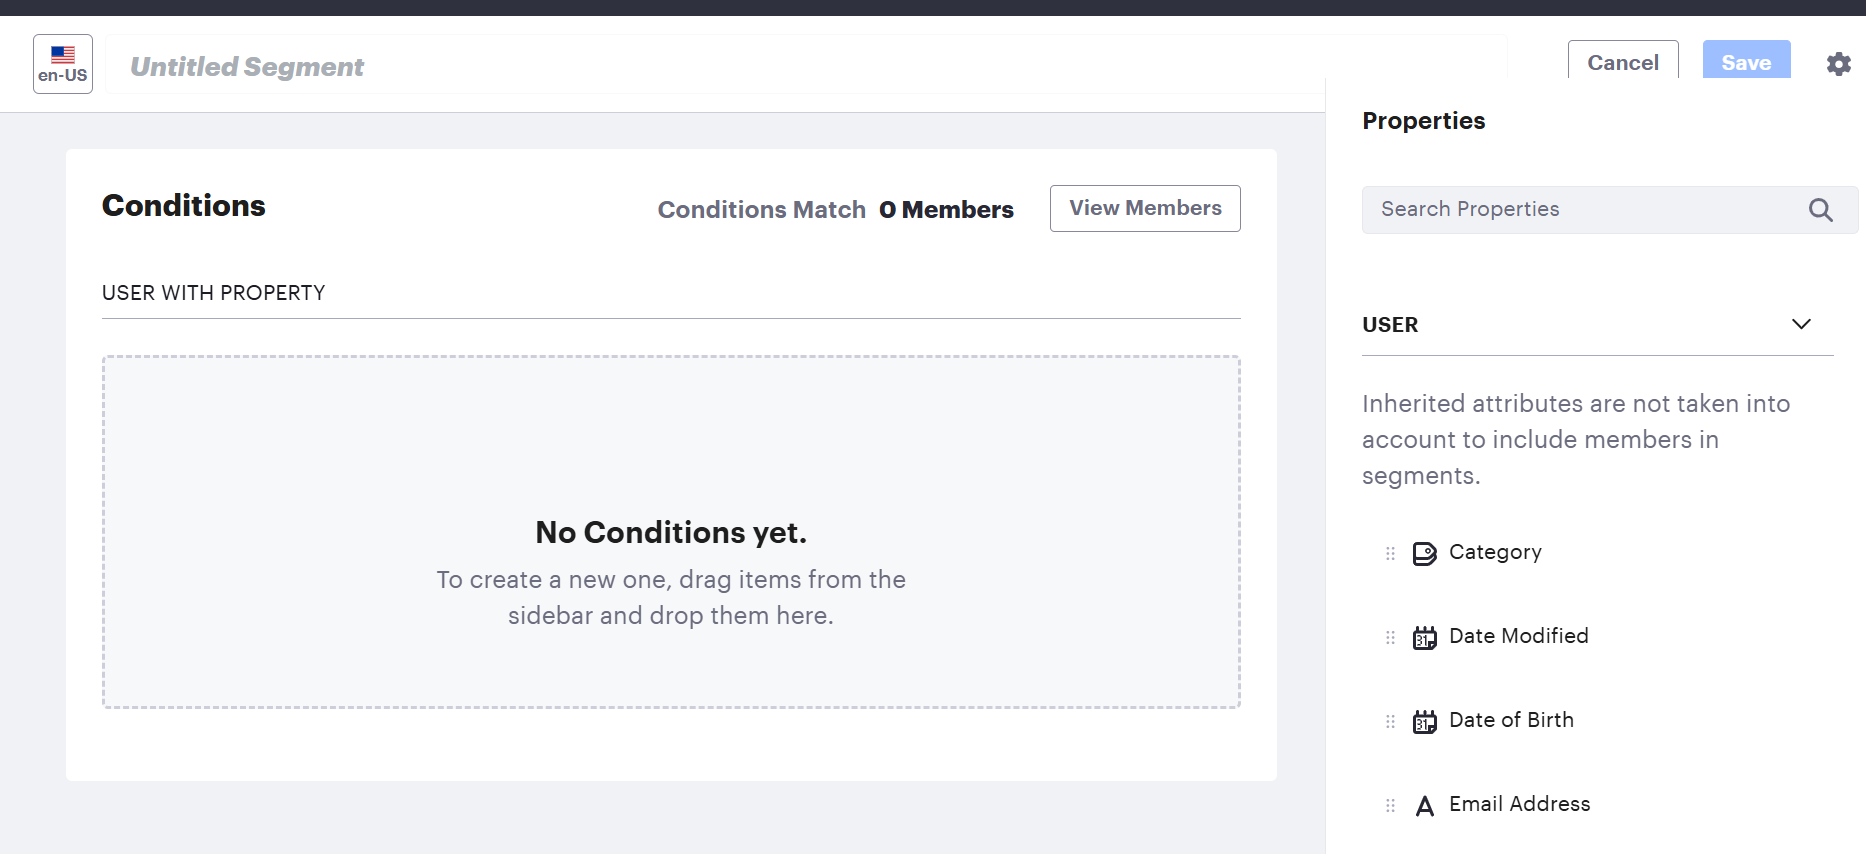
Task: Grab the Date of Birth drag handle
Action: coord(1390,721)
